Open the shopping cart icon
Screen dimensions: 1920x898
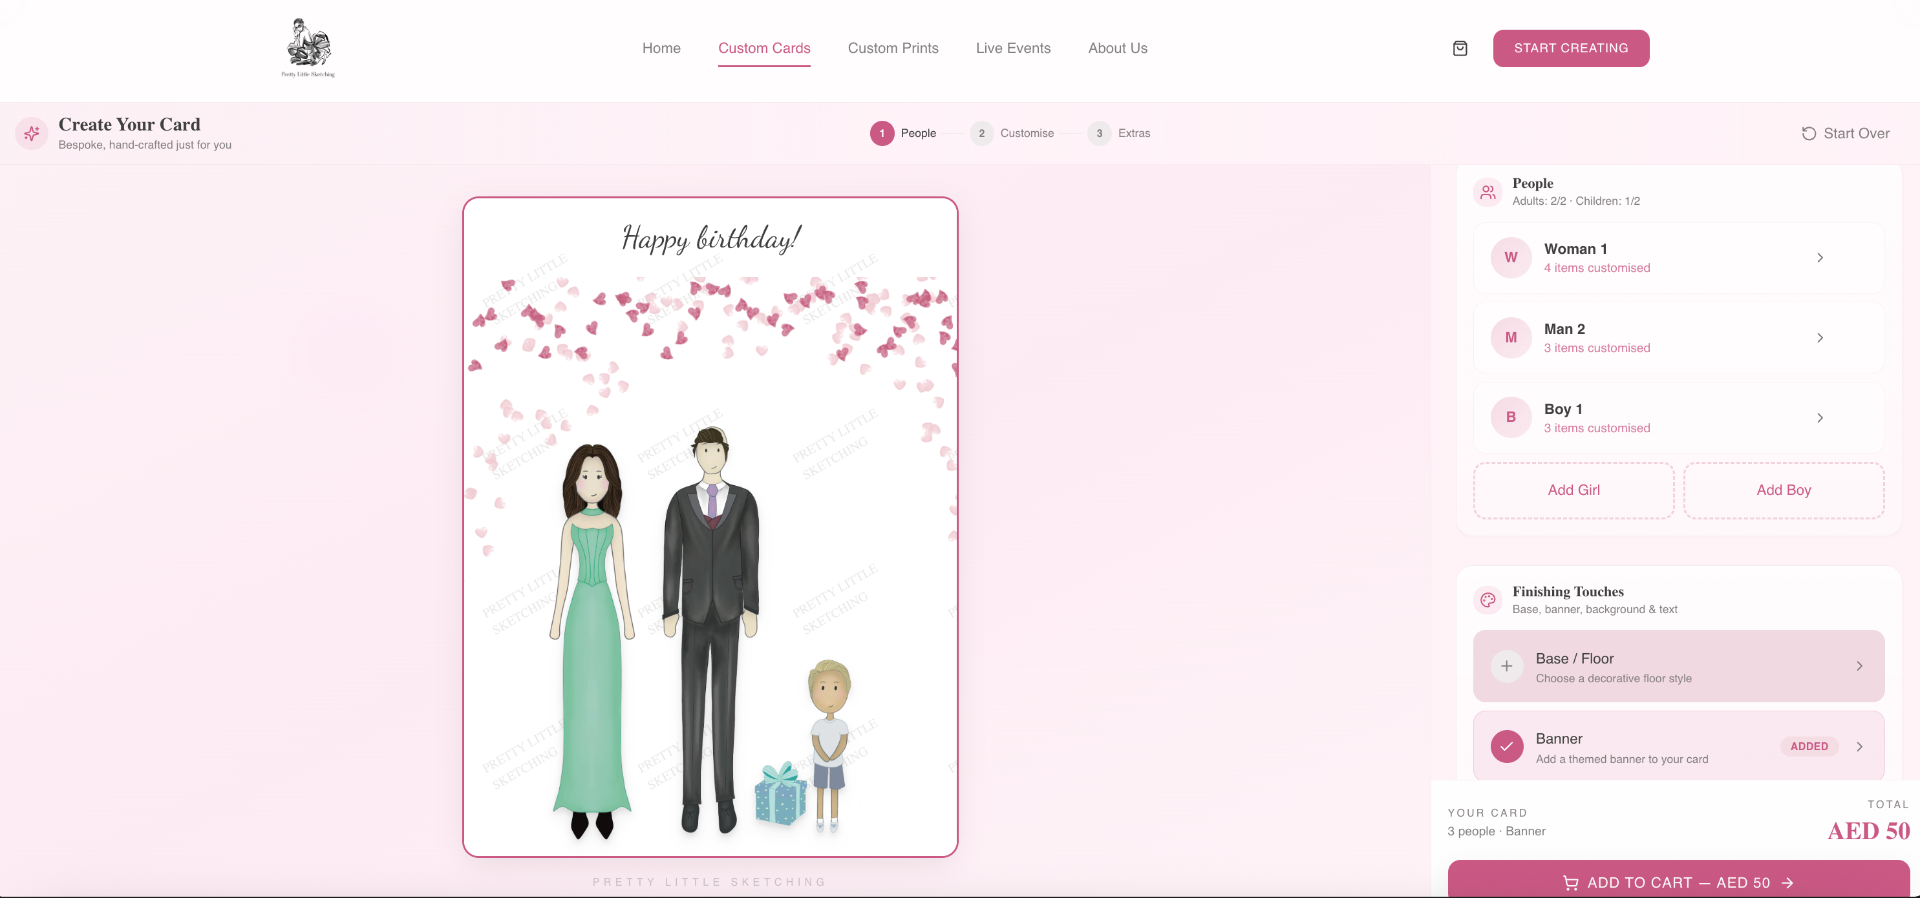pos(1460,48)
